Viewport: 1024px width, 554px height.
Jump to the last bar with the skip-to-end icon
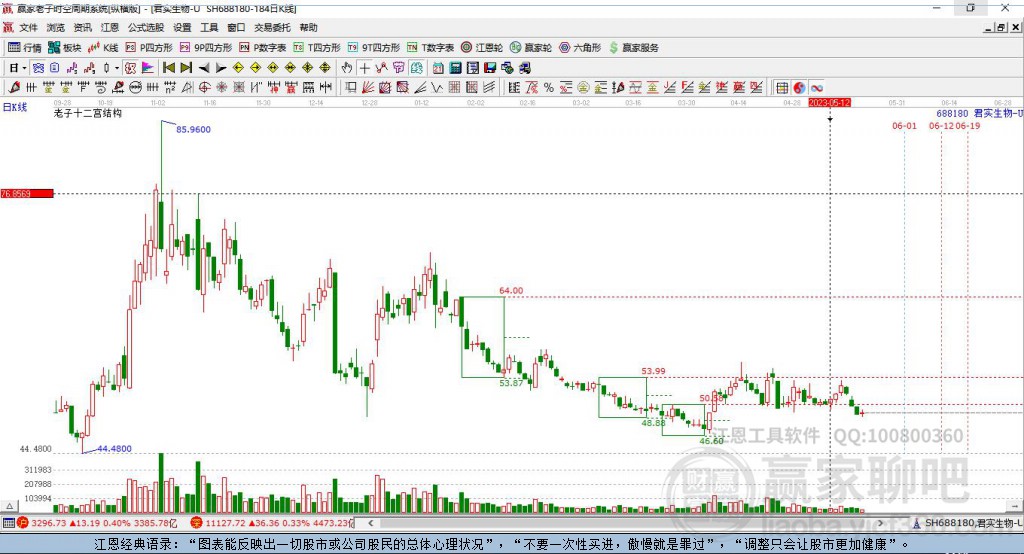pyautogui.click(x=186, y=67)
